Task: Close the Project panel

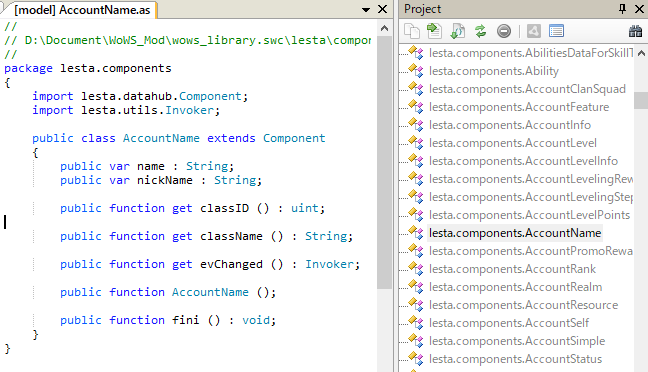Action: click(x=639, y=9)
